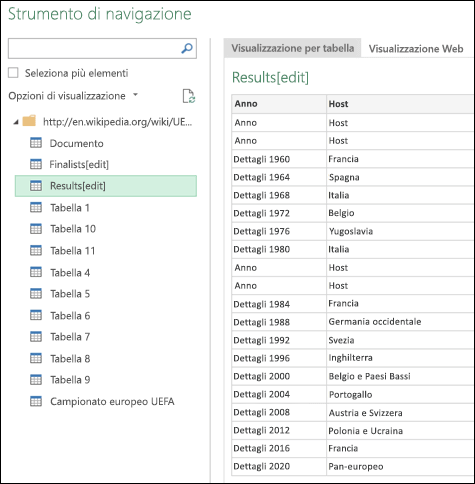Click the Dettagli 1972 cell
The height and width of the screenshot is (484, 475).
[279, 213]
